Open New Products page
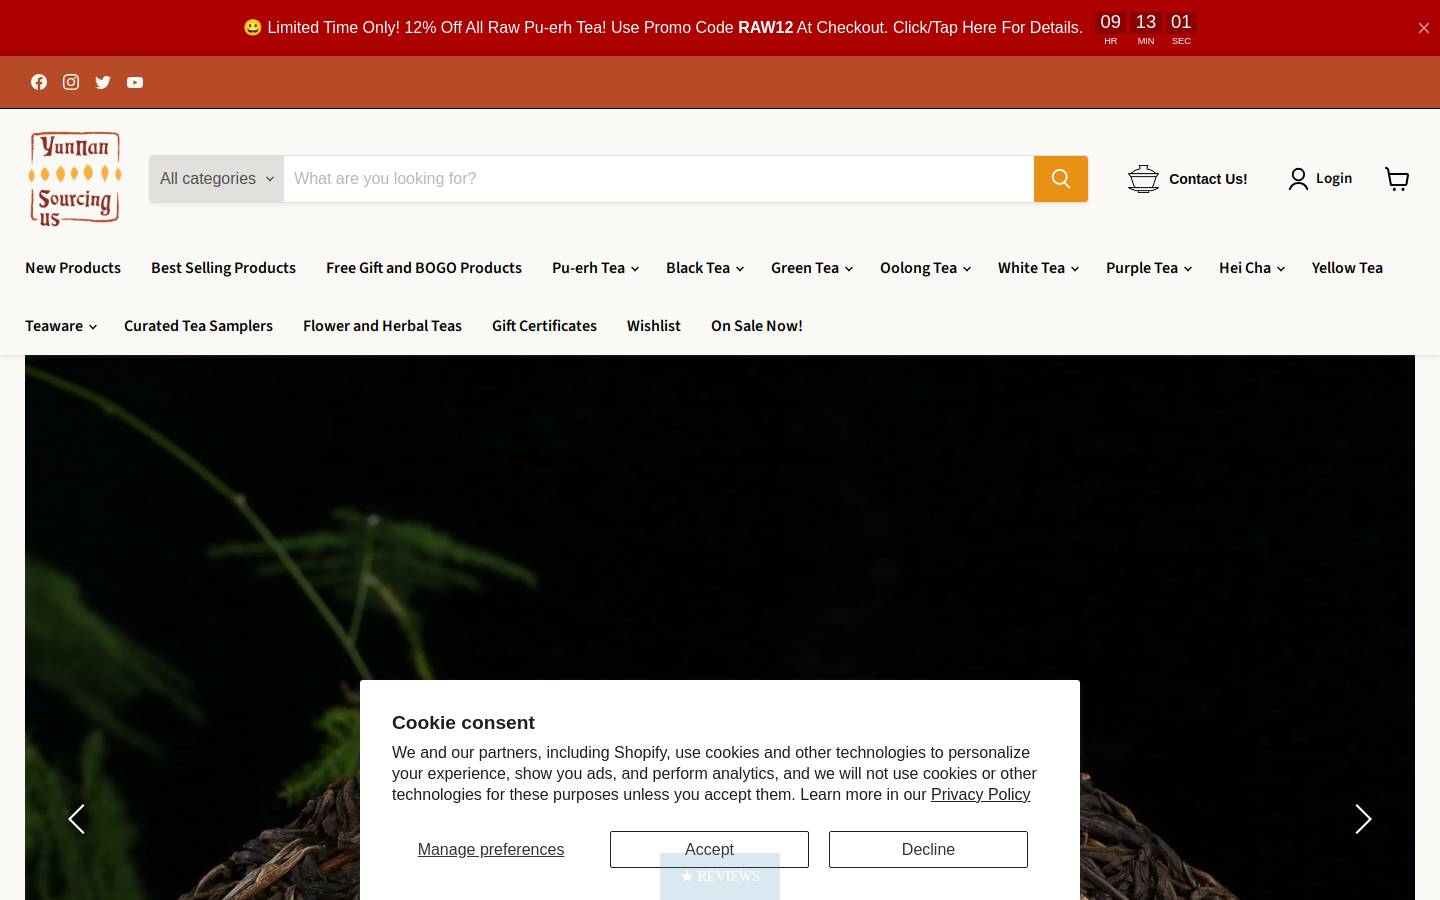The height and width of the screenshot is (900, 1440). [73, 268]
